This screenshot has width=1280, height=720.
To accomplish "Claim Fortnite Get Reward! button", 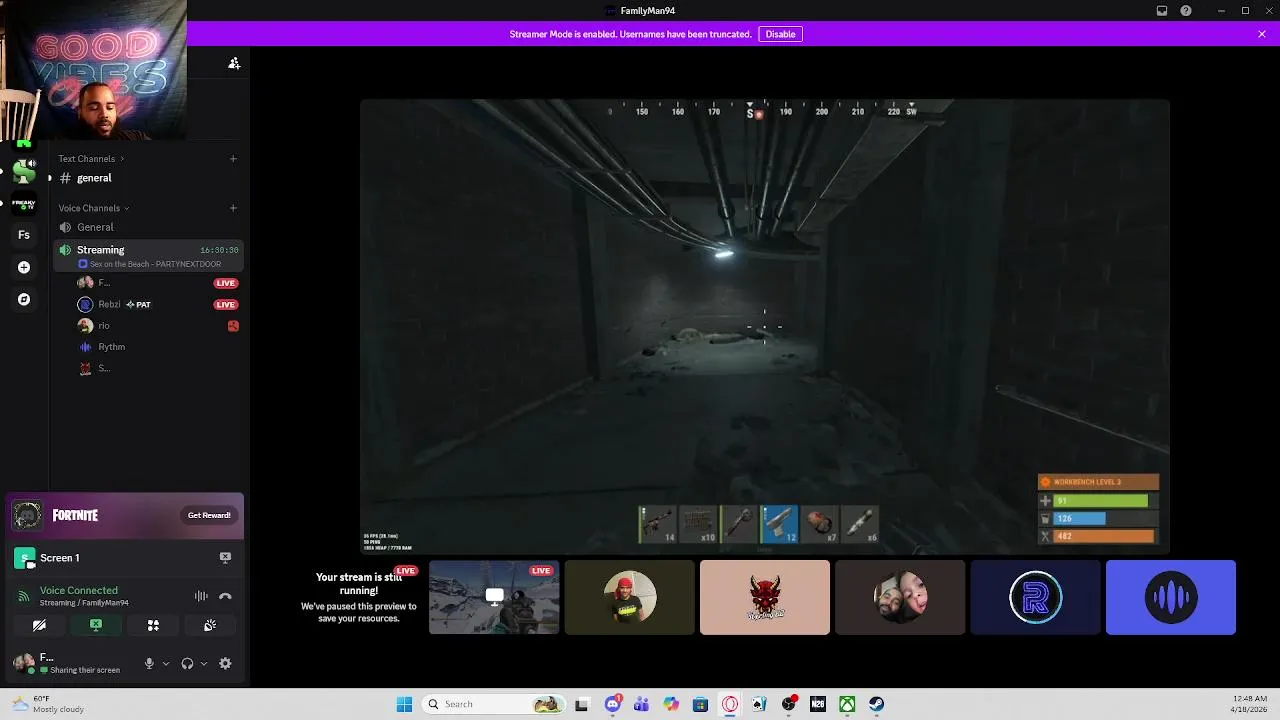I will pos(209,515).
